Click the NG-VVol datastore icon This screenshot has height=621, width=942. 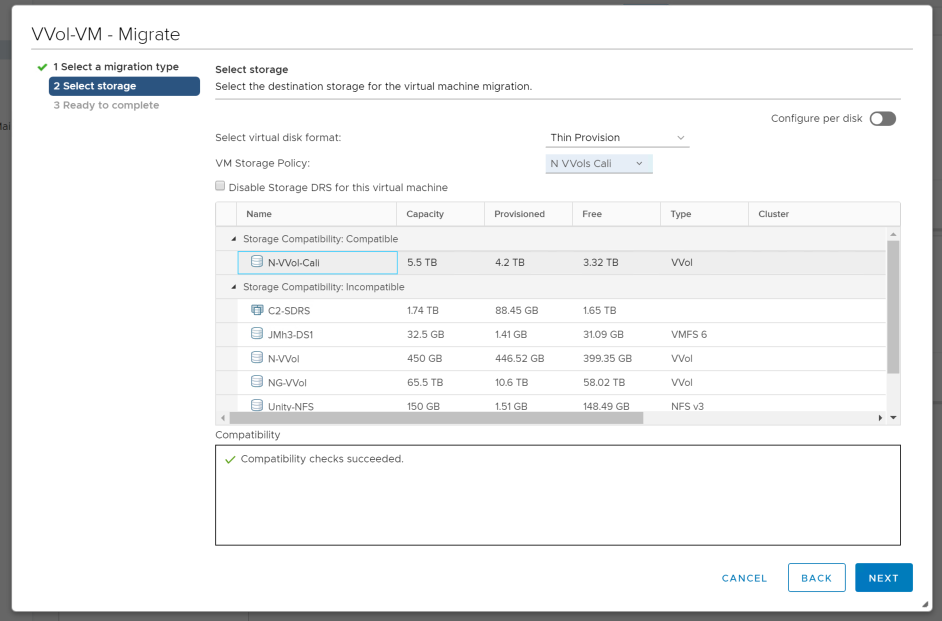coord(257,382)
